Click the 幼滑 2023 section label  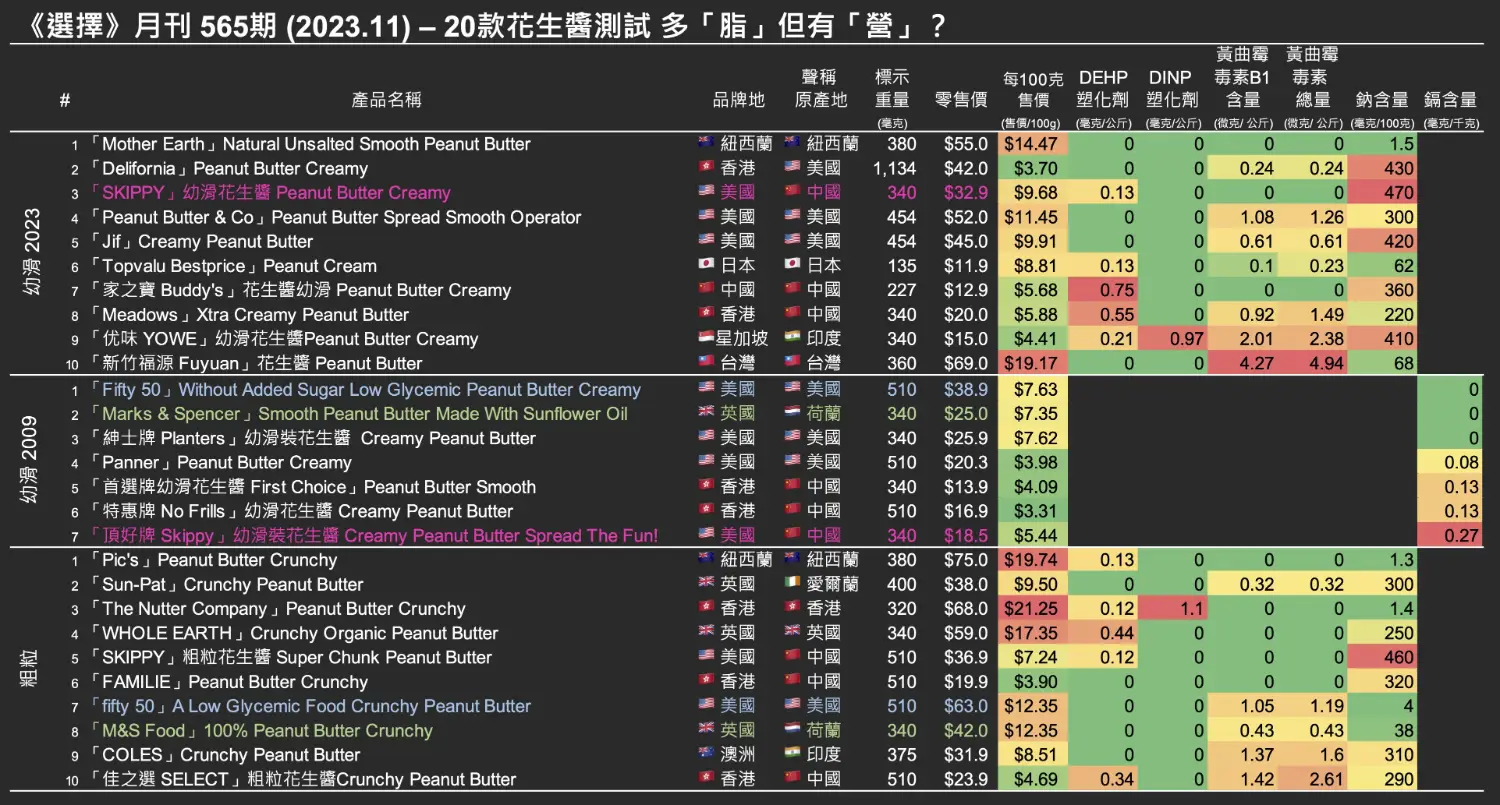tap(33, 253)
